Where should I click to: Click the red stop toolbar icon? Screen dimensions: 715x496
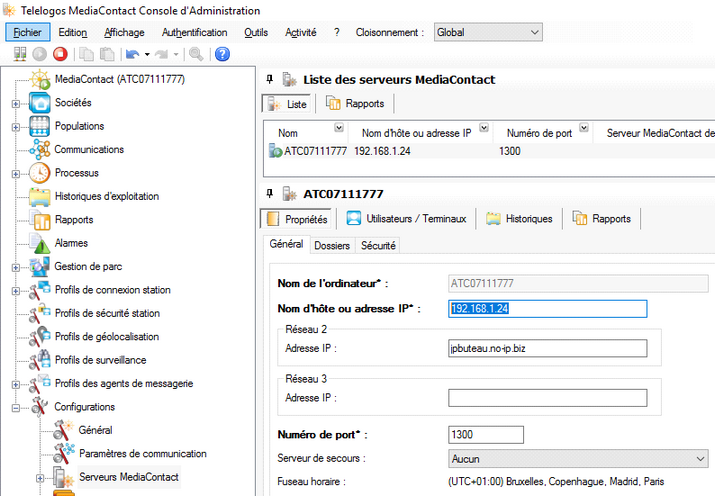point(60,54)
